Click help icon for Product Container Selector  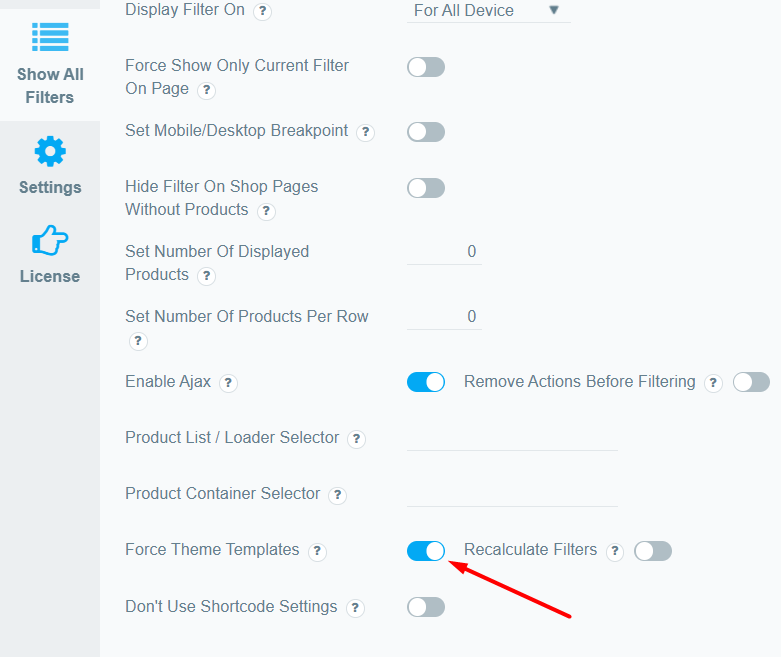click(338, 495)
